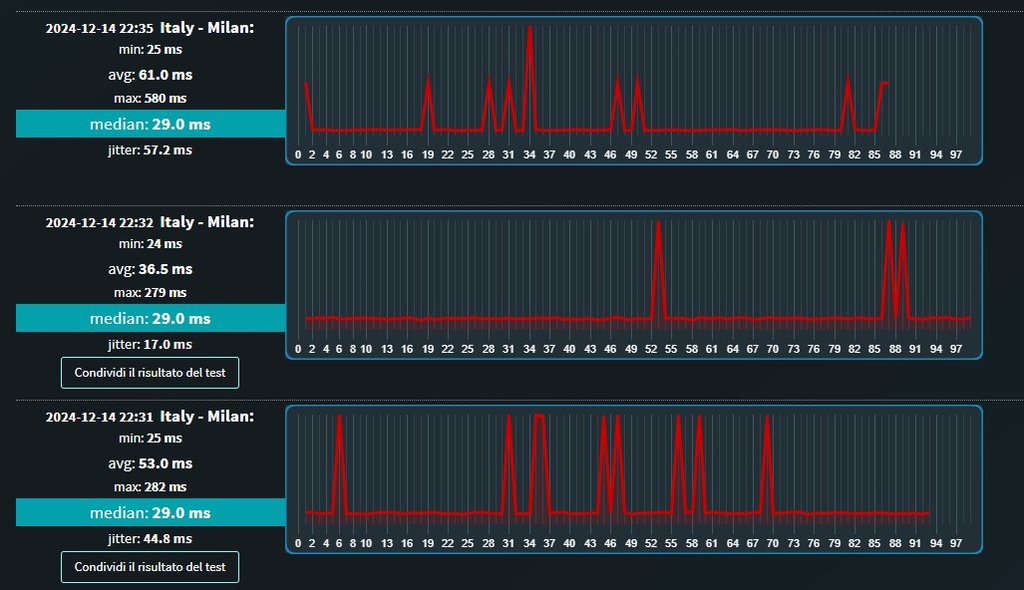Click the spike near 19 in the 22:35 graph

428,105
